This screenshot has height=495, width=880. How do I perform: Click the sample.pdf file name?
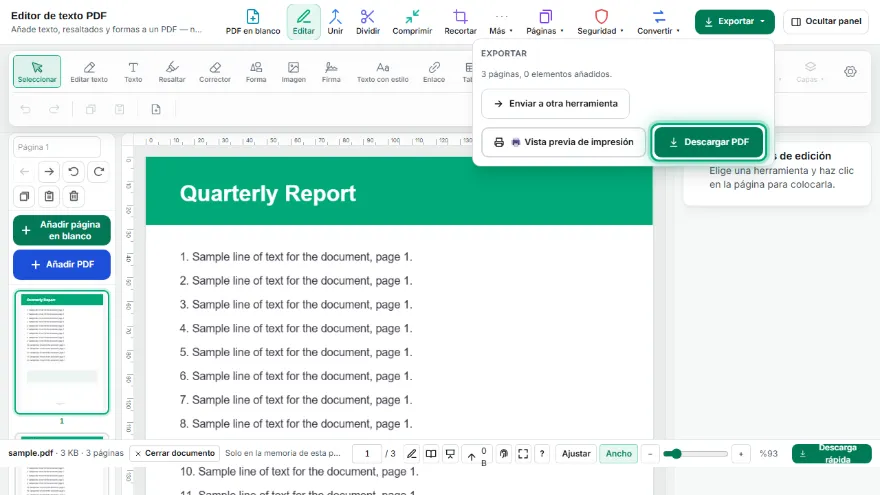(x=30, y=453)
